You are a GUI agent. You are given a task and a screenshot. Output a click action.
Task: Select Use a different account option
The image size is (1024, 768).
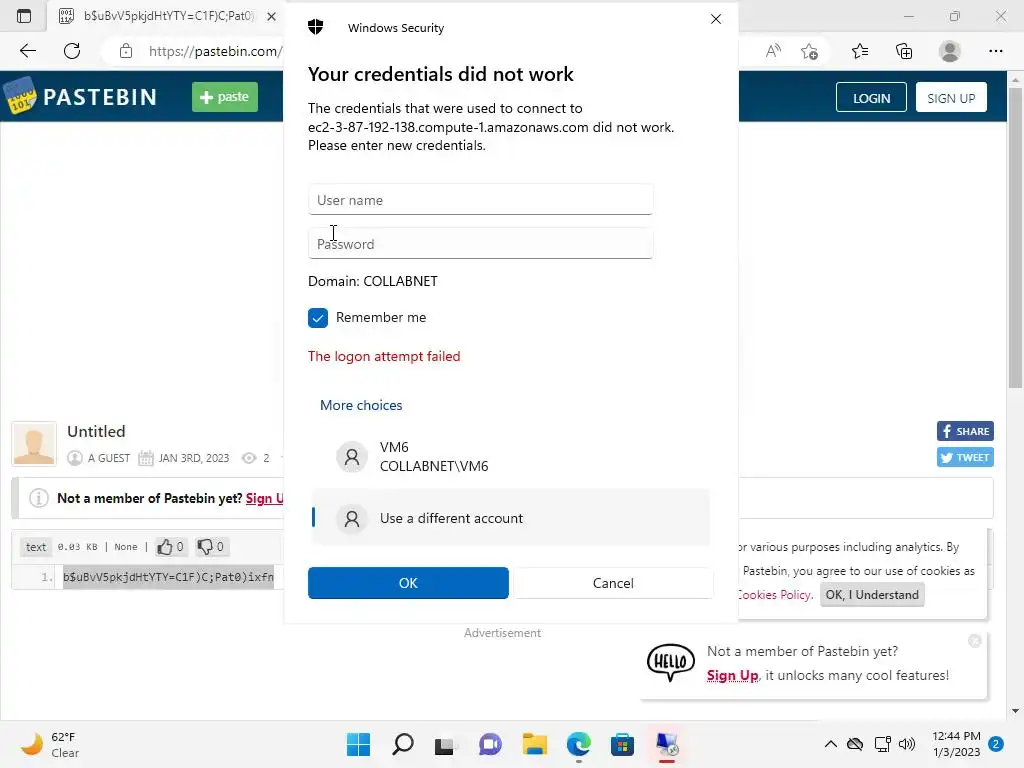(x=450, y=518)
